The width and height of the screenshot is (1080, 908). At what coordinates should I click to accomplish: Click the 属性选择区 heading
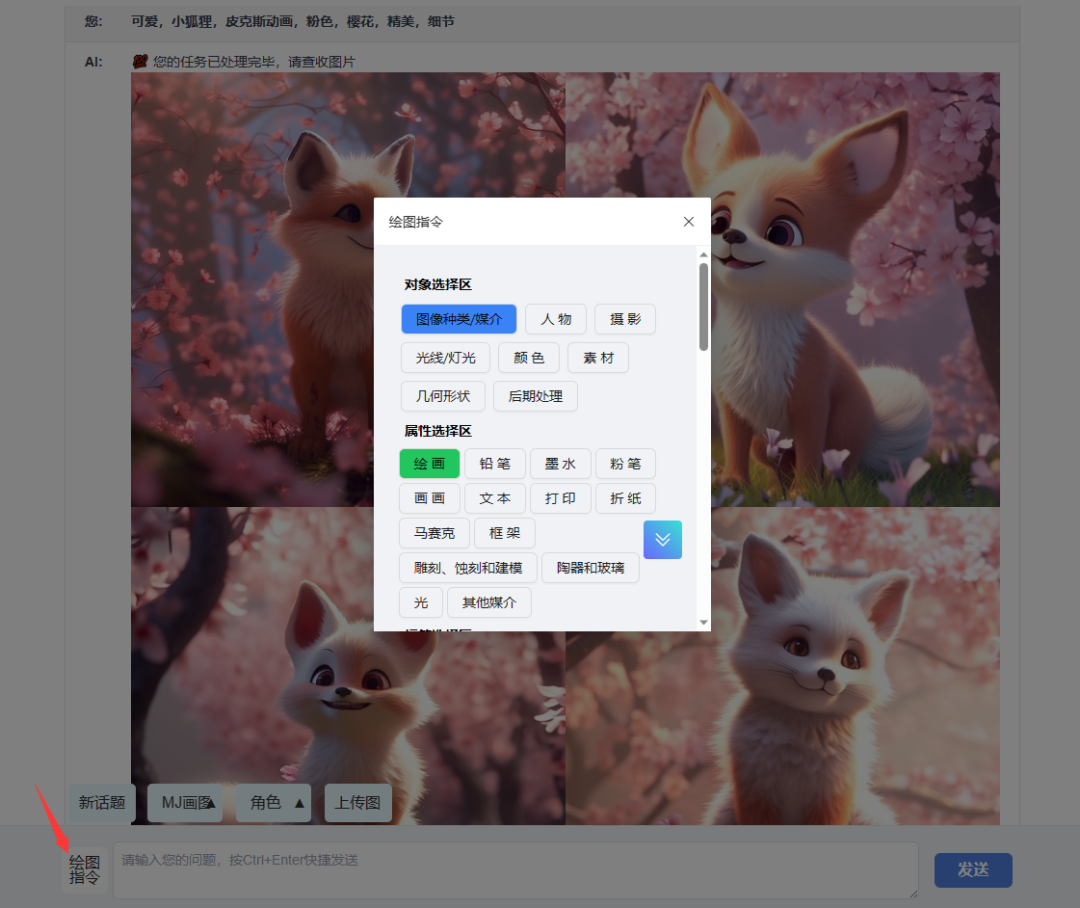pyautogui.click(x=438, y=431)
